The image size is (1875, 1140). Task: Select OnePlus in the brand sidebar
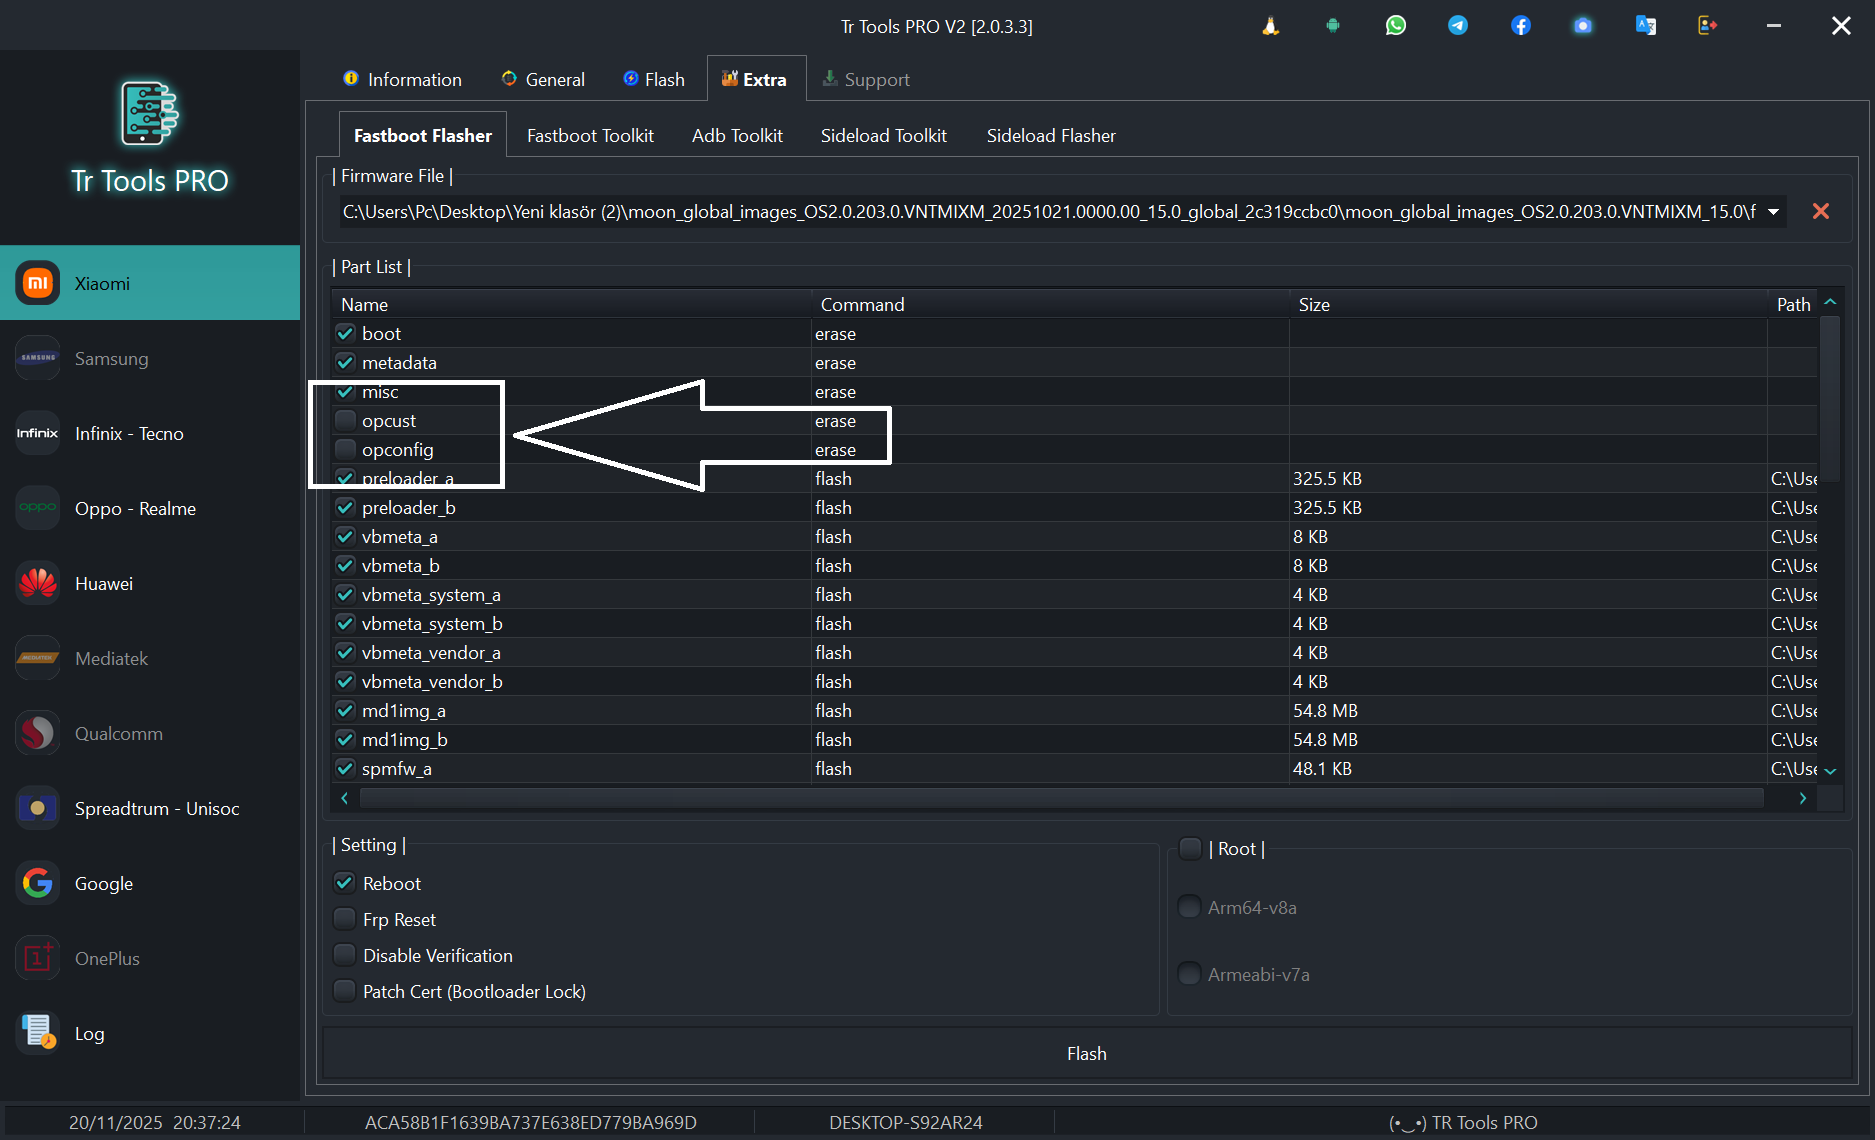coord(150,958)
